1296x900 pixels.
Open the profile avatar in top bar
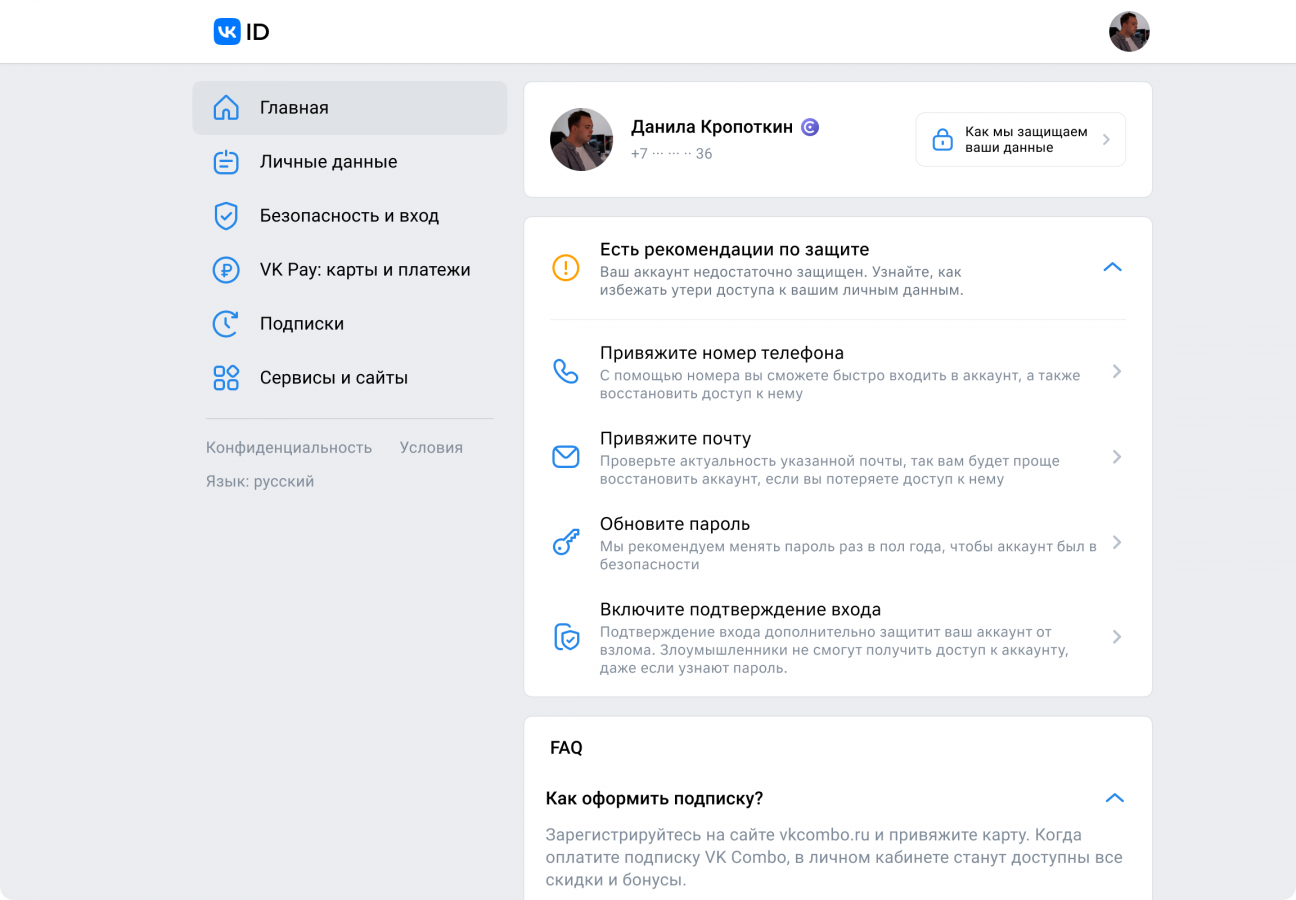click(1129, 32)
